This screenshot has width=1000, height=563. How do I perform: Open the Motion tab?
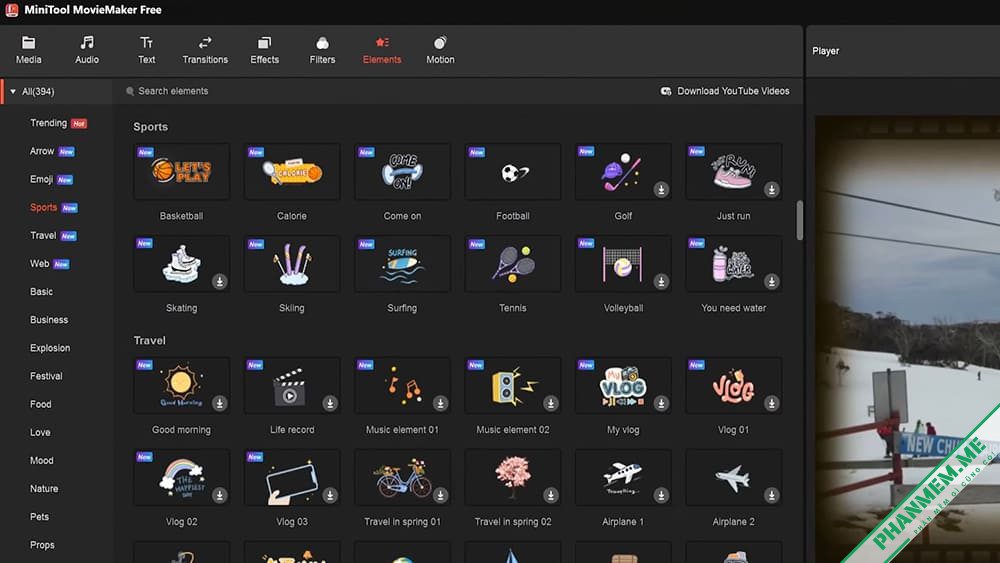(440, 50)
